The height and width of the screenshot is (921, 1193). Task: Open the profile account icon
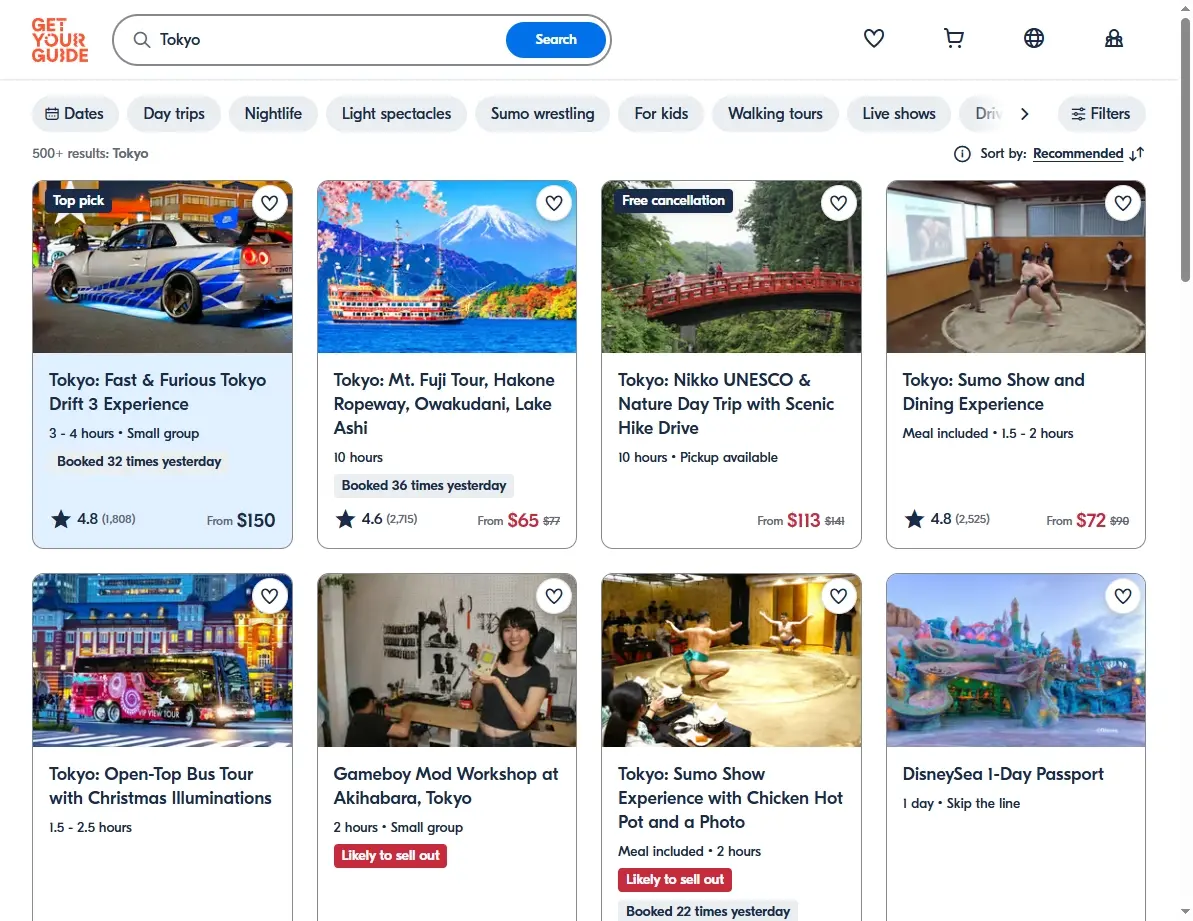[1114, 38]
